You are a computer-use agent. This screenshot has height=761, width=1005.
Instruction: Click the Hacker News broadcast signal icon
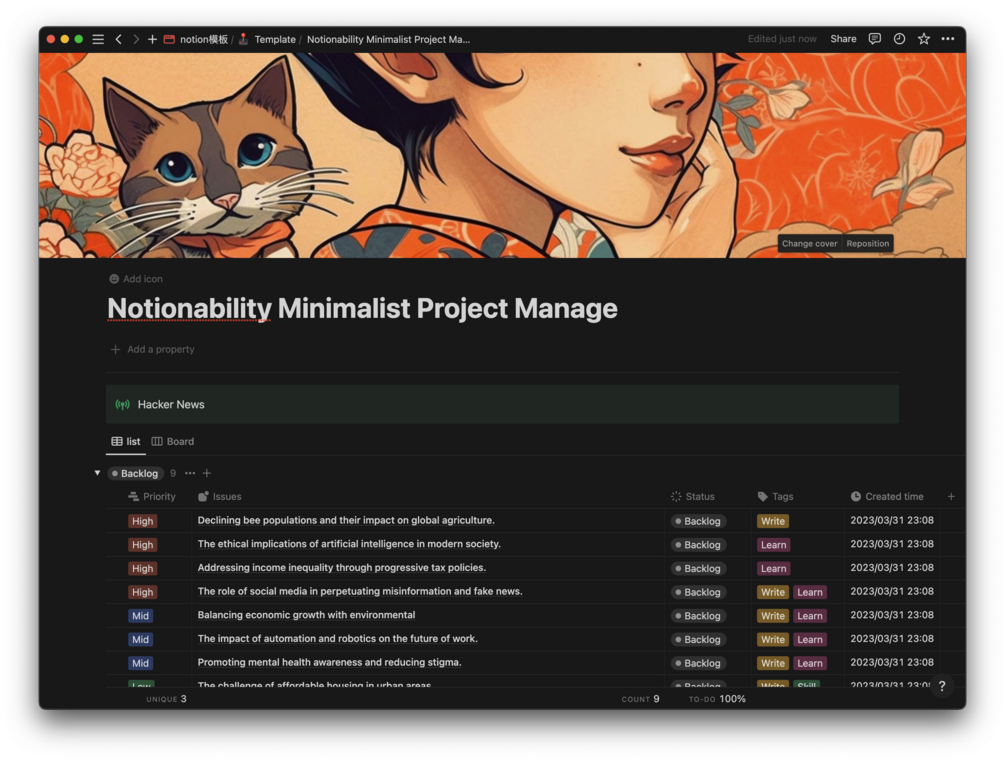(x=122, y=404)
